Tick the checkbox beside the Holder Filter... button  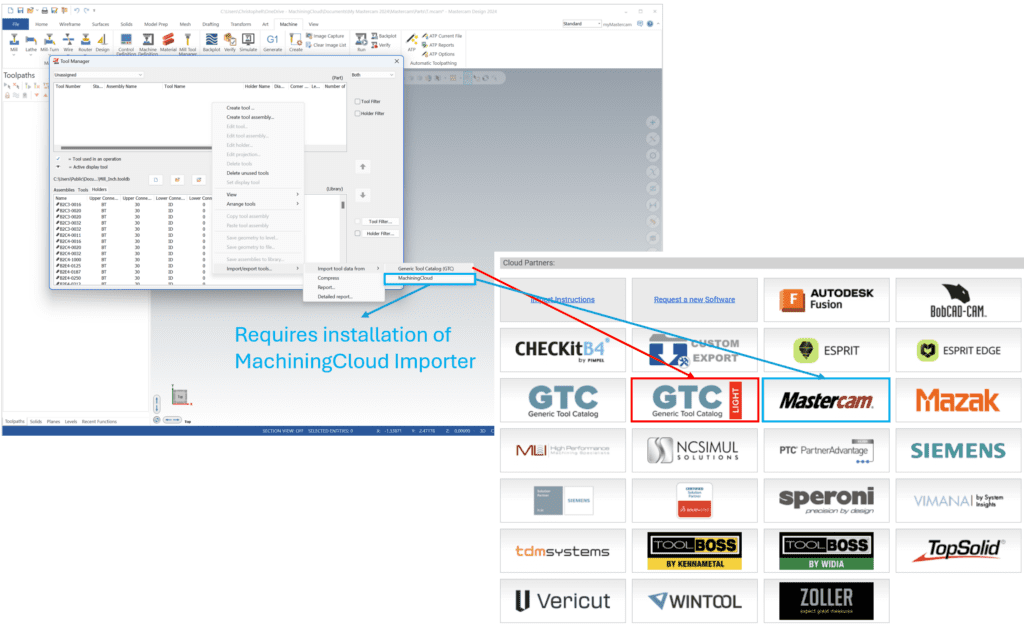click(x=357, y=233)
